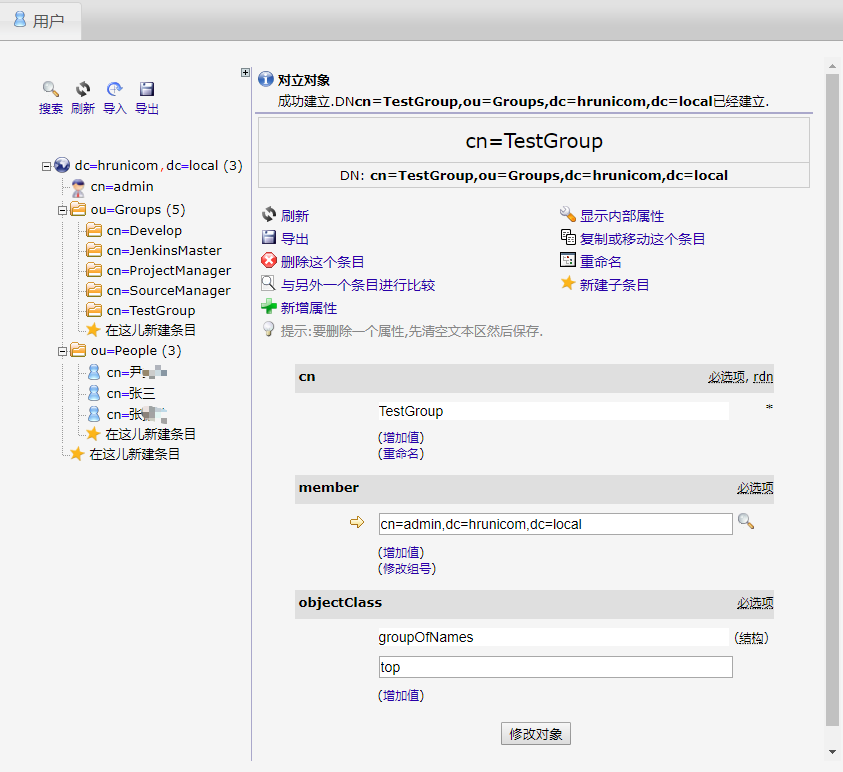
Task: Click the 修改组号 link under member
Action: pyautogui.click(x=407, y=568)
